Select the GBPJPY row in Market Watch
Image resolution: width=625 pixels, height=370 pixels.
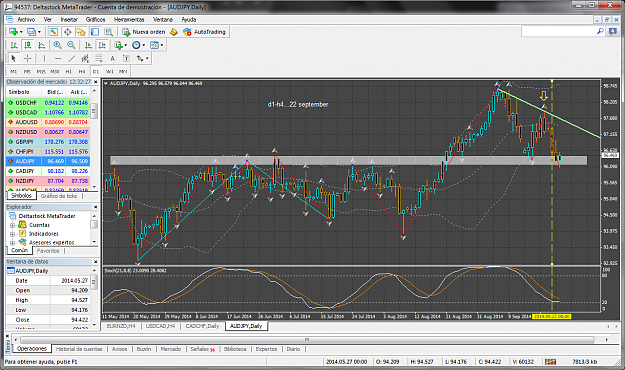48,142
